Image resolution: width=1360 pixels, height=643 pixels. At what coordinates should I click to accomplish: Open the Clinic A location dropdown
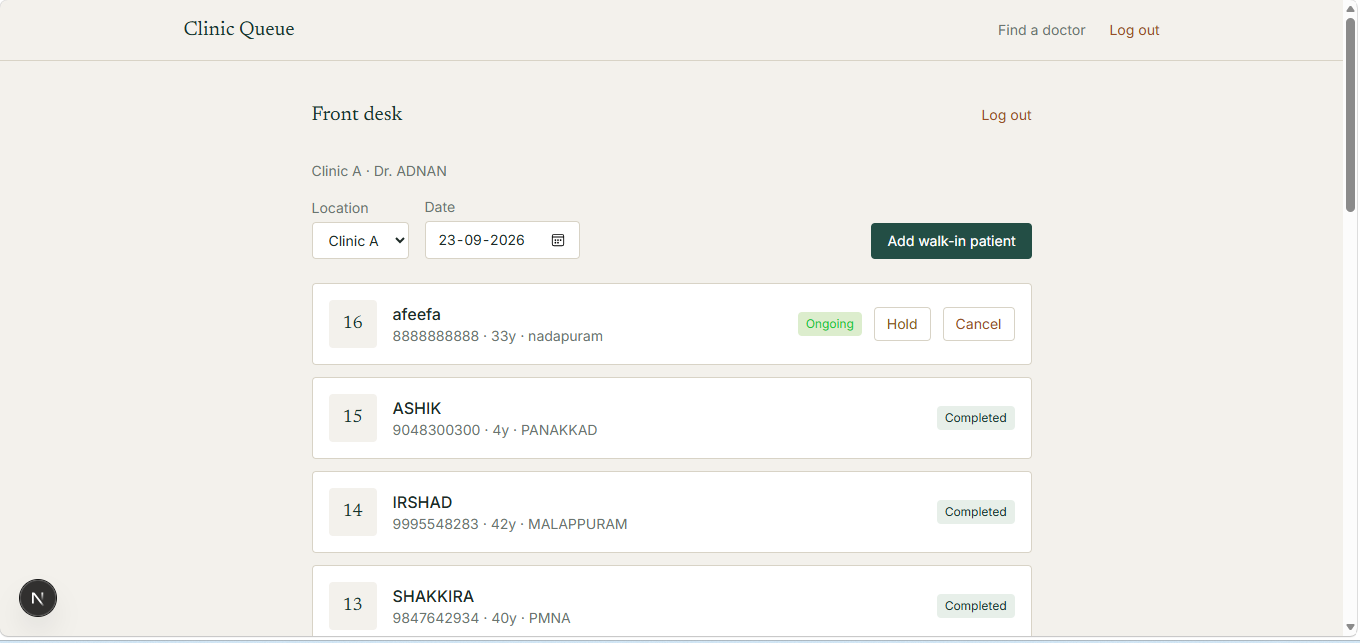360,241
